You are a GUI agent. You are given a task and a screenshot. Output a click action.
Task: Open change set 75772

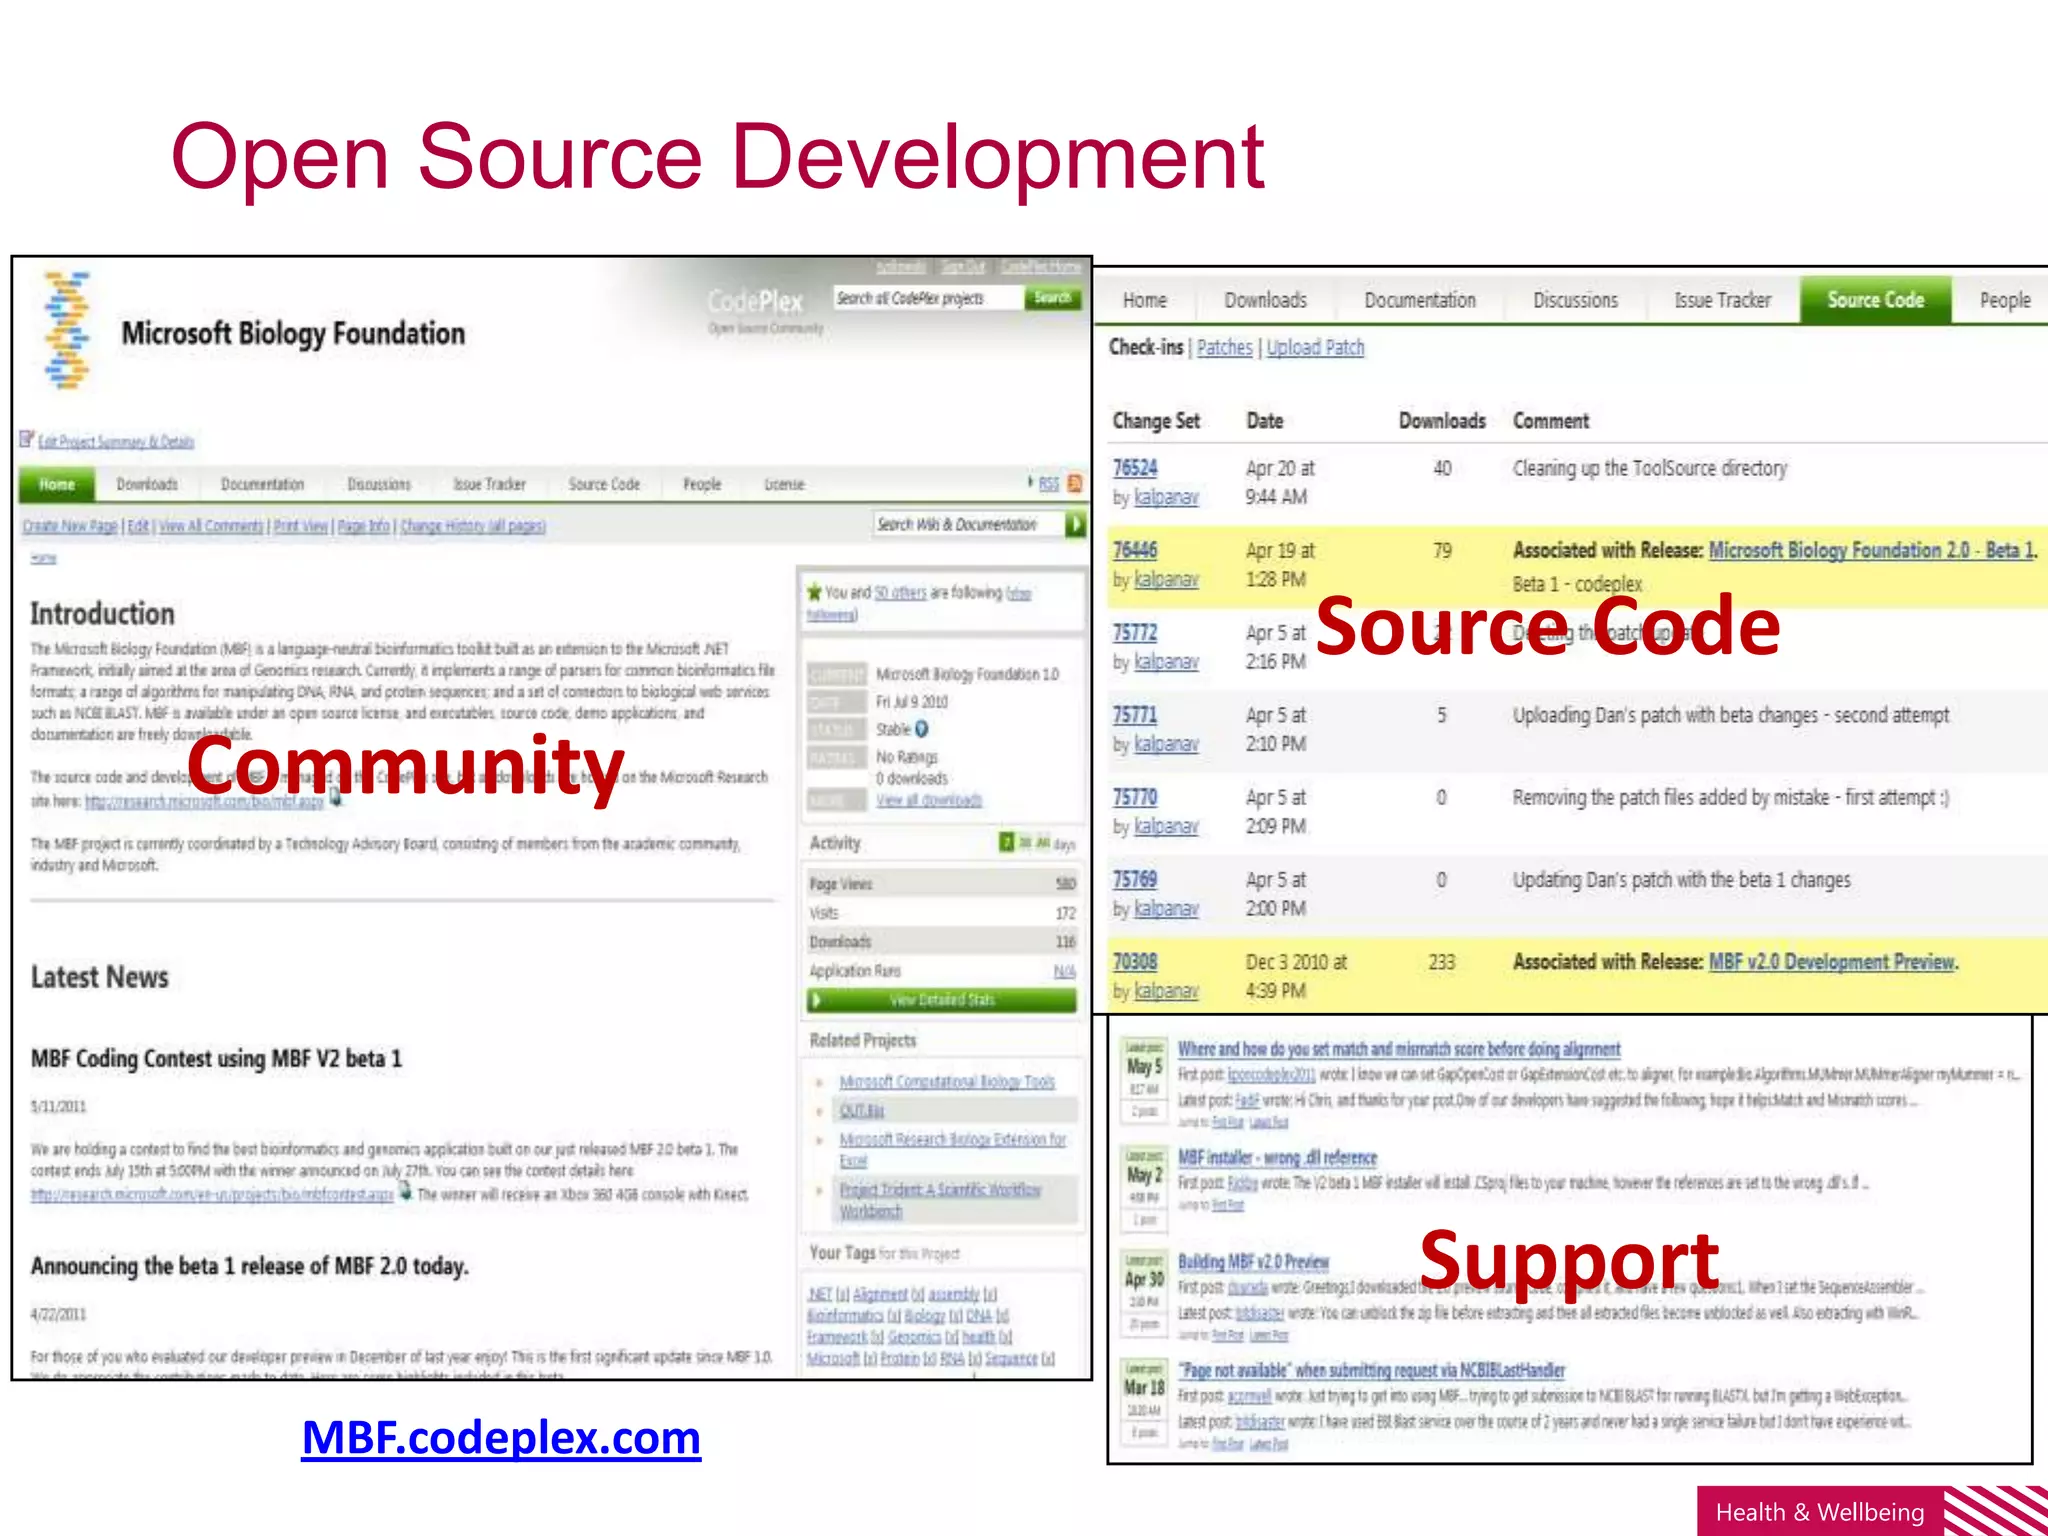(1135, 633)
